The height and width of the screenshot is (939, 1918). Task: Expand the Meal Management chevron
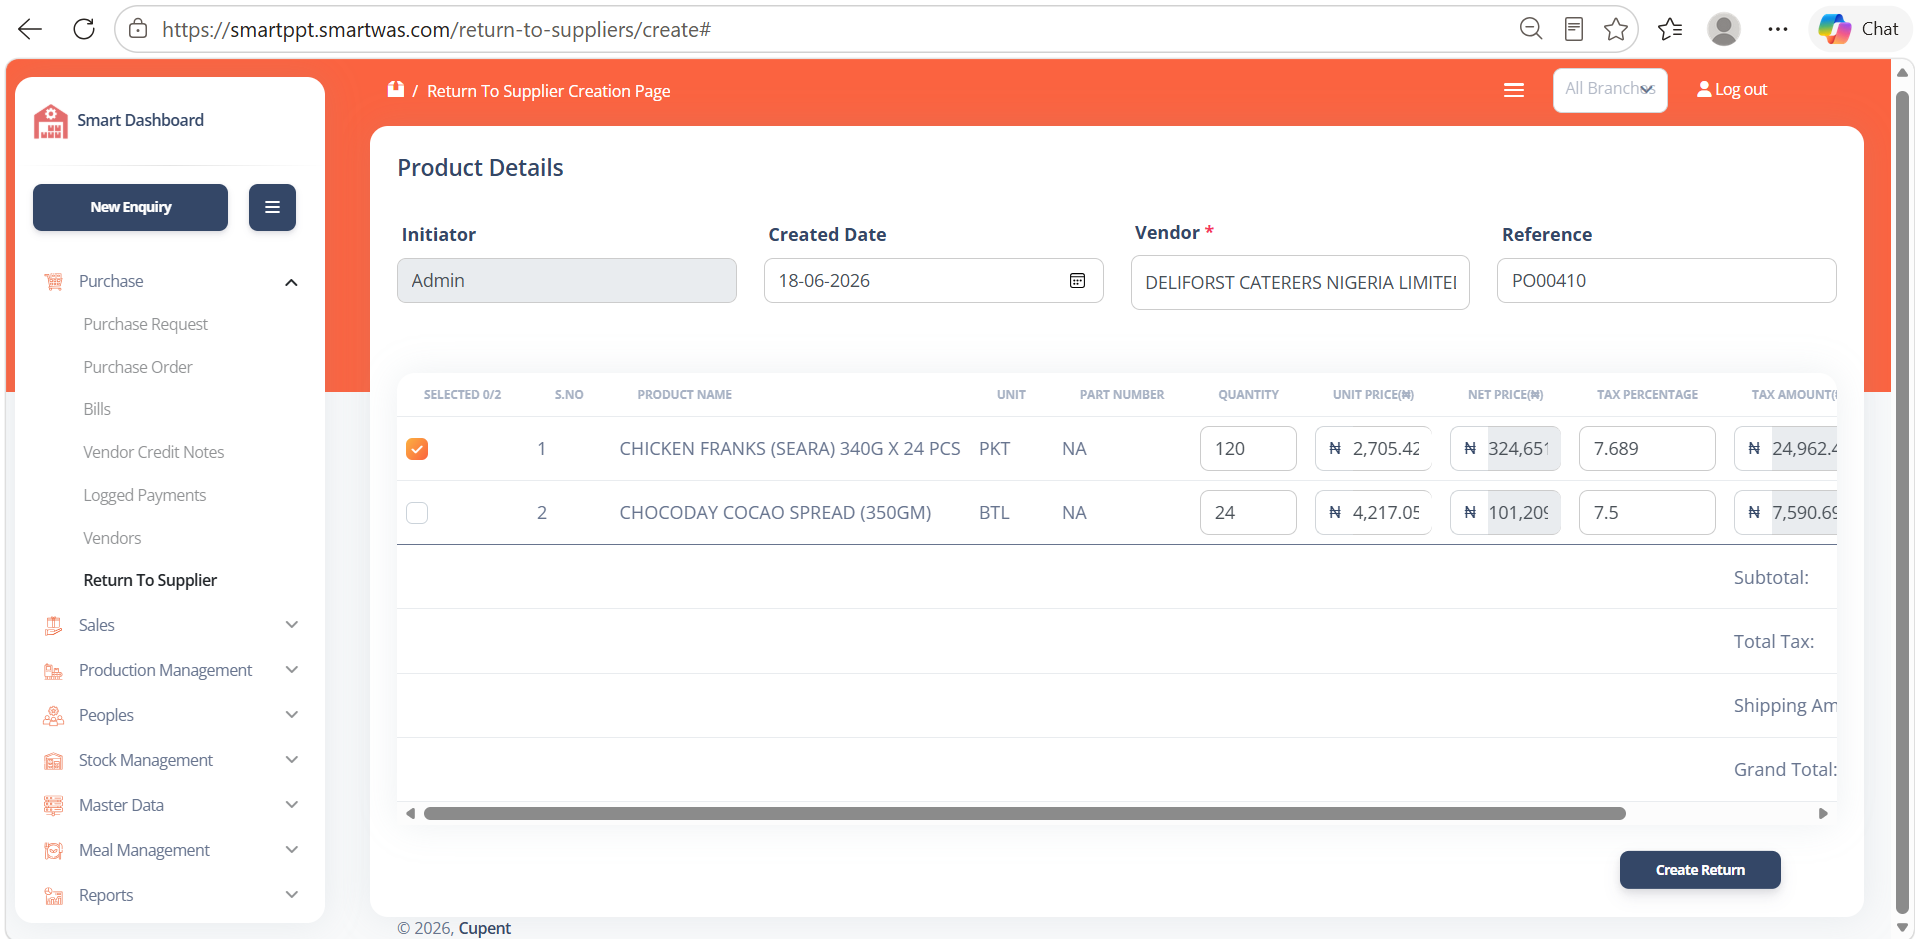[292, 850]
